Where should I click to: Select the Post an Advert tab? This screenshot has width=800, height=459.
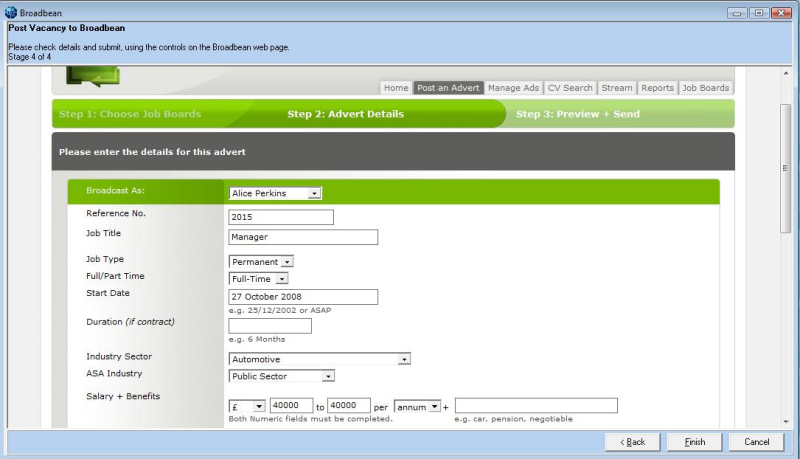(x=448, y=88)
